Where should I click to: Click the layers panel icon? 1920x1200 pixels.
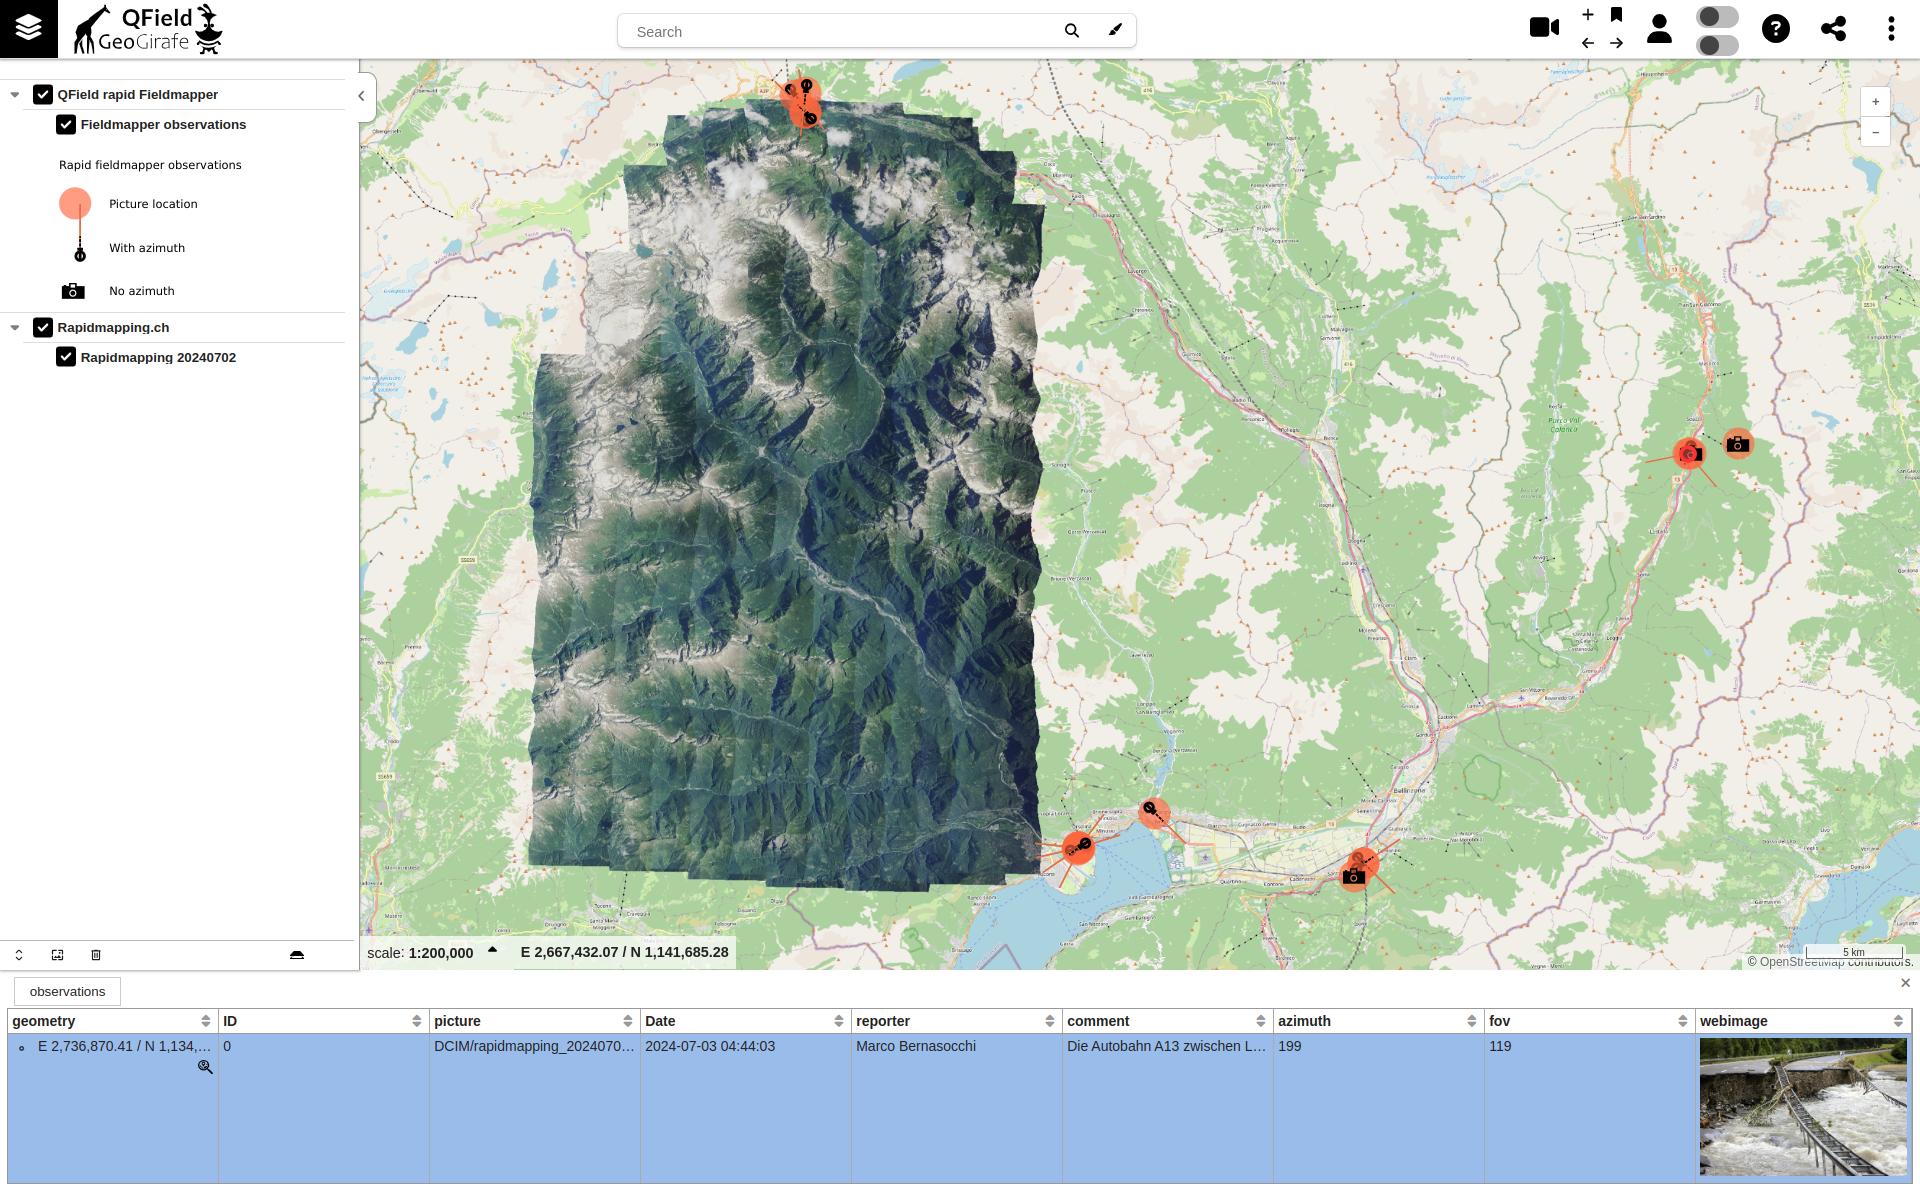(x=28, y=28)
